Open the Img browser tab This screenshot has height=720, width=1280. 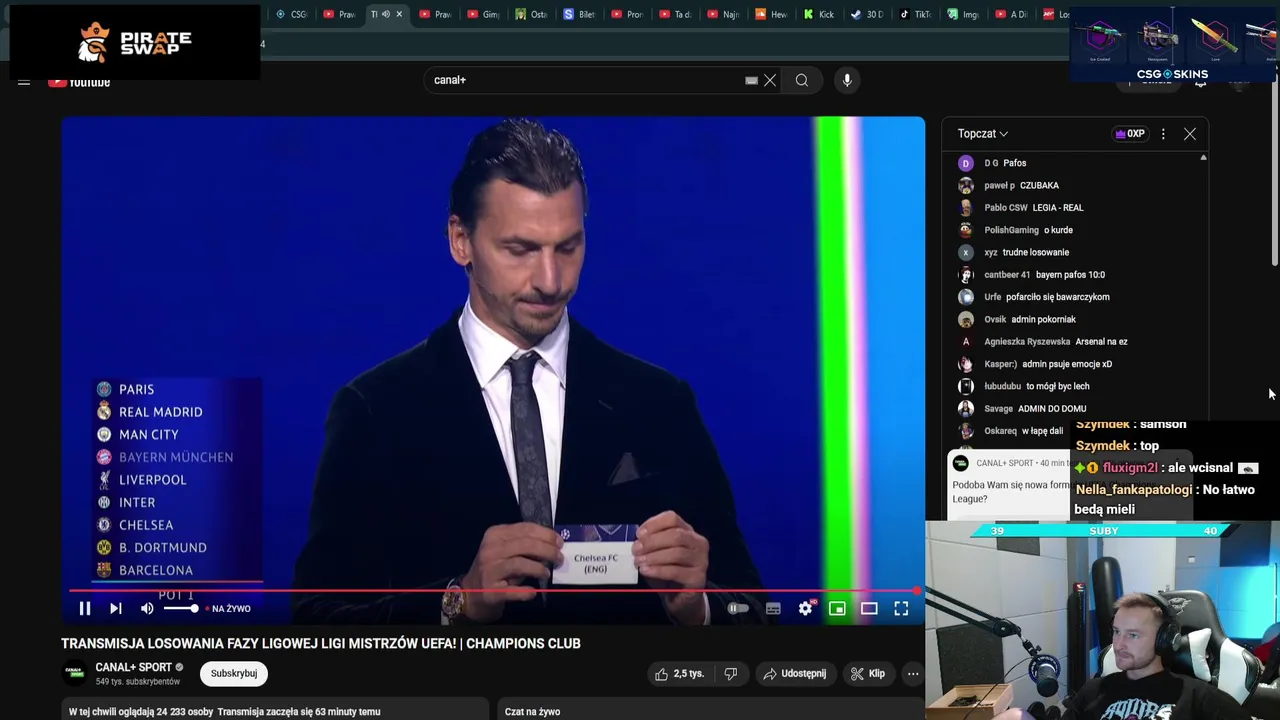click(963, 14)
